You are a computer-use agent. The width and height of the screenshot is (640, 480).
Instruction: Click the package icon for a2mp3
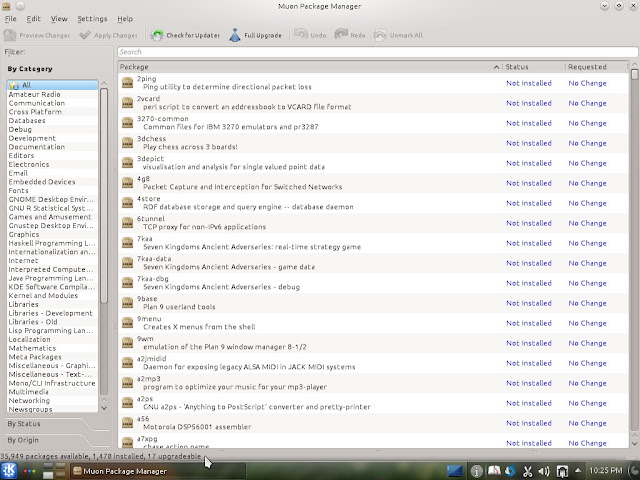point(128,383)
